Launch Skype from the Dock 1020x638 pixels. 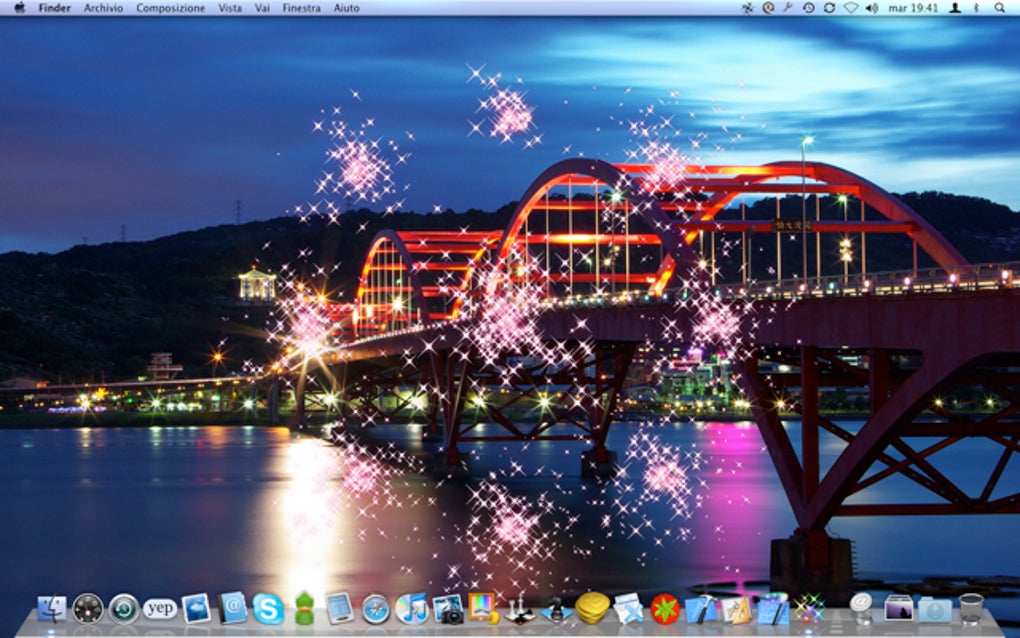[x=268, y=609]
